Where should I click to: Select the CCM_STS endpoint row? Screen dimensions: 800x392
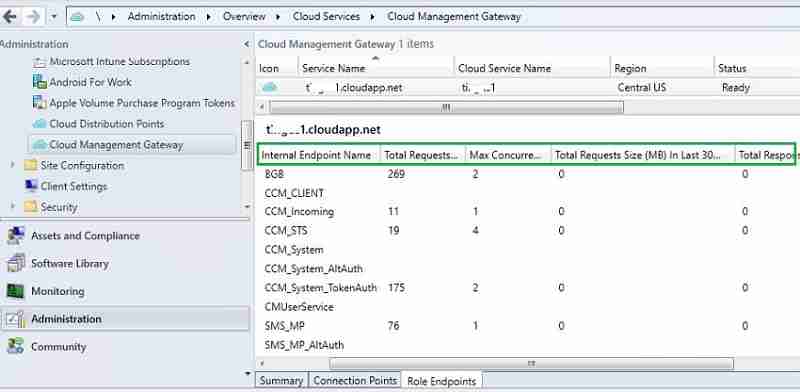528,231
